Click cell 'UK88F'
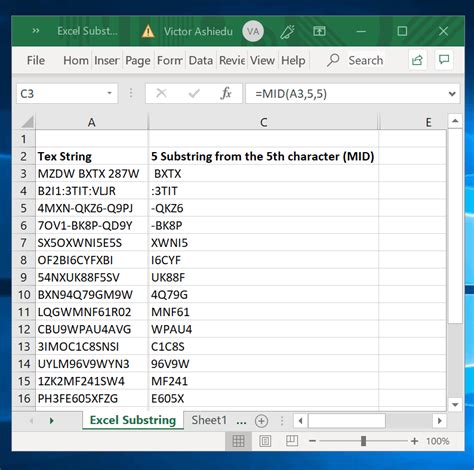The image size is (474, 470). pyautogui.click(x=263, y=277)
